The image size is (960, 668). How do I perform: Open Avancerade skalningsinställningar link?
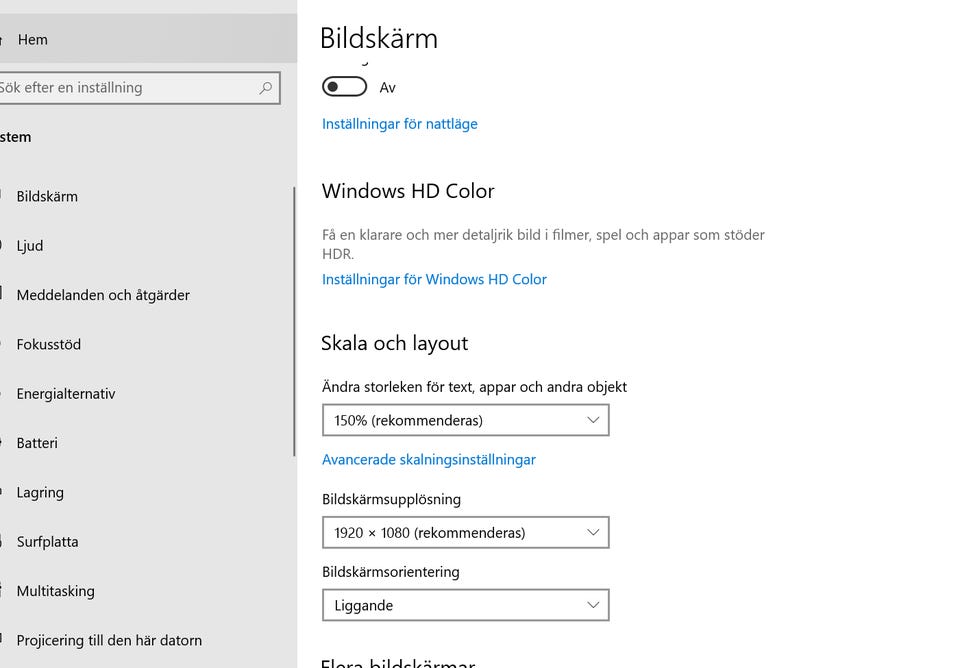point(429,459)
